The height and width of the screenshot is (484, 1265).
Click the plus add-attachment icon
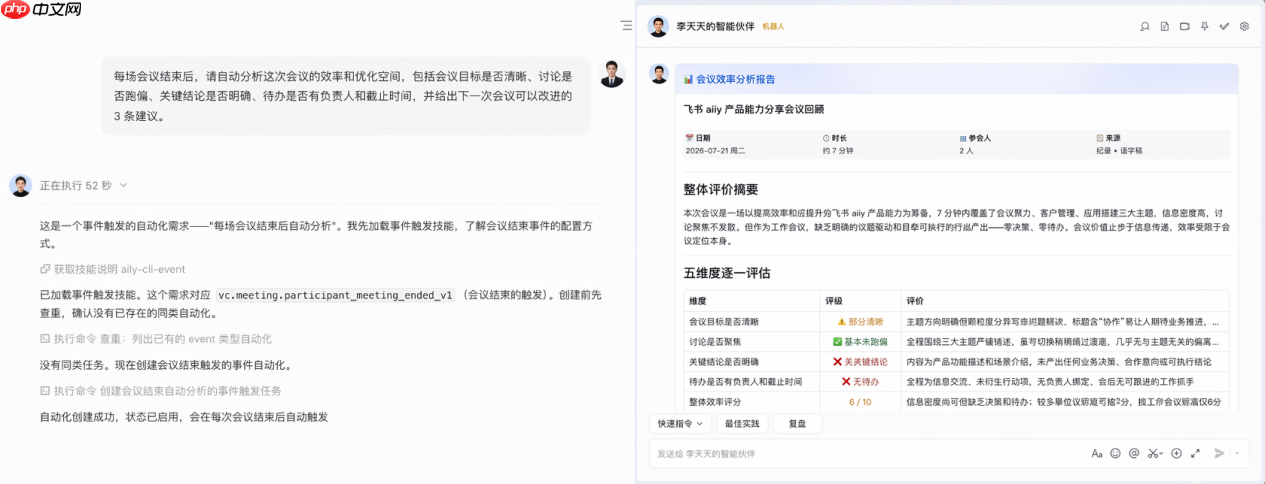1177,453
